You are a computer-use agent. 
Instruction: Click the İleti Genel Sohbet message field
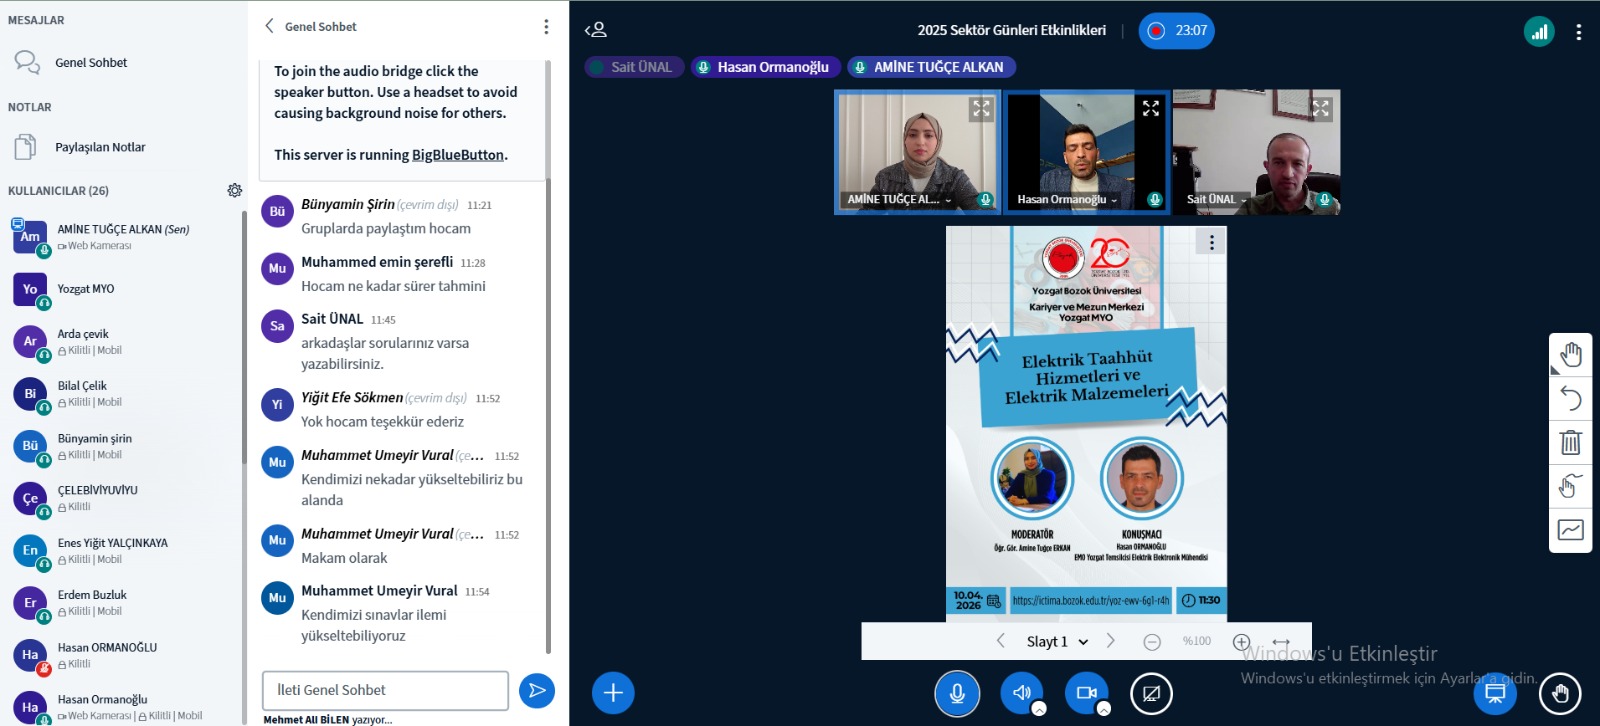(x=385, y=690)
